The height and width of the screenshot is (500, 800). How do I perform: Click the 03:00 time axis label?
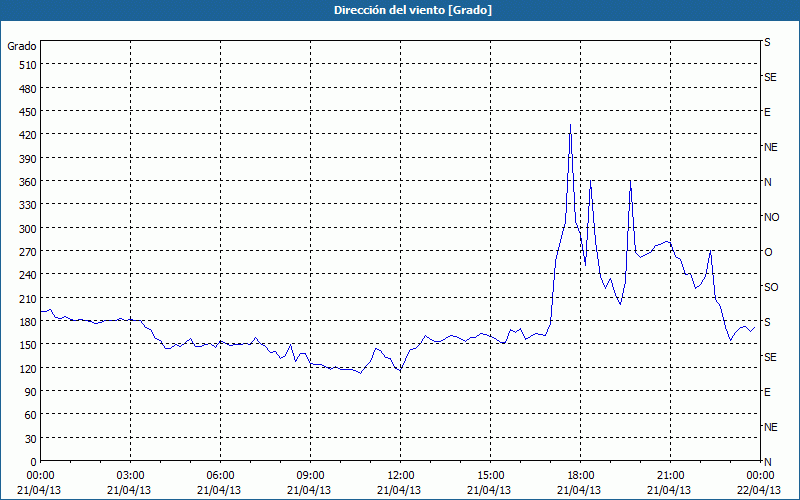coord(130,476)
